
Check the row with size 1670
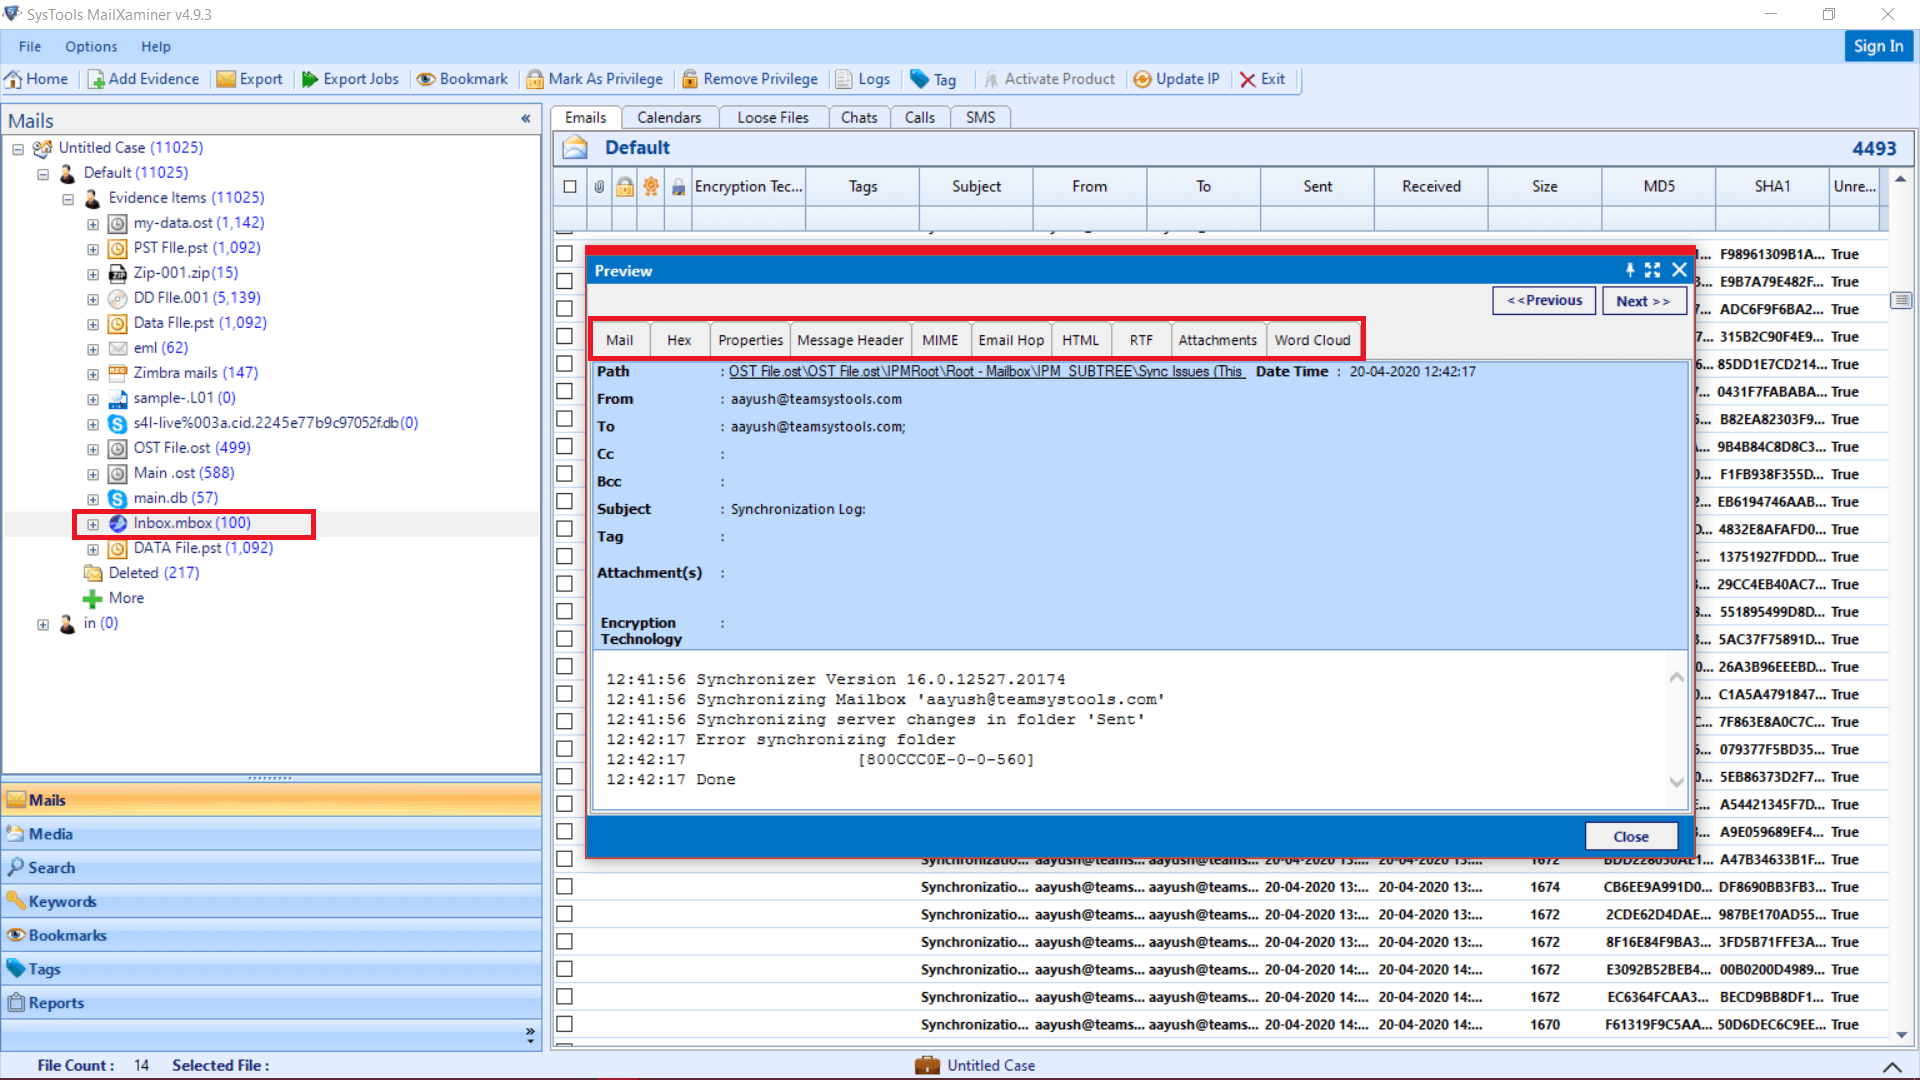565,1024
